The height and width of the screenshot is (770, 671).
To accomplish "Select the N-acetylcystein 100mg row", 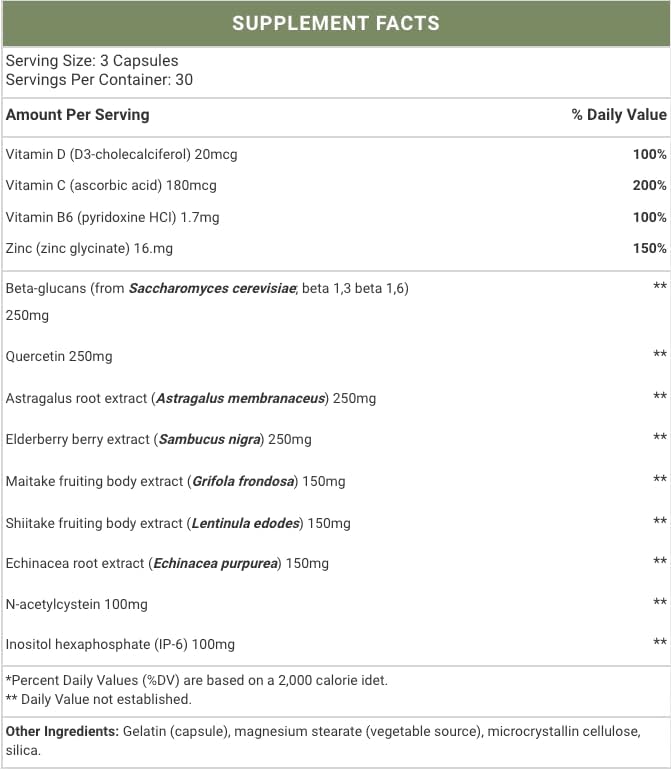I will click(x=336, y=605).
